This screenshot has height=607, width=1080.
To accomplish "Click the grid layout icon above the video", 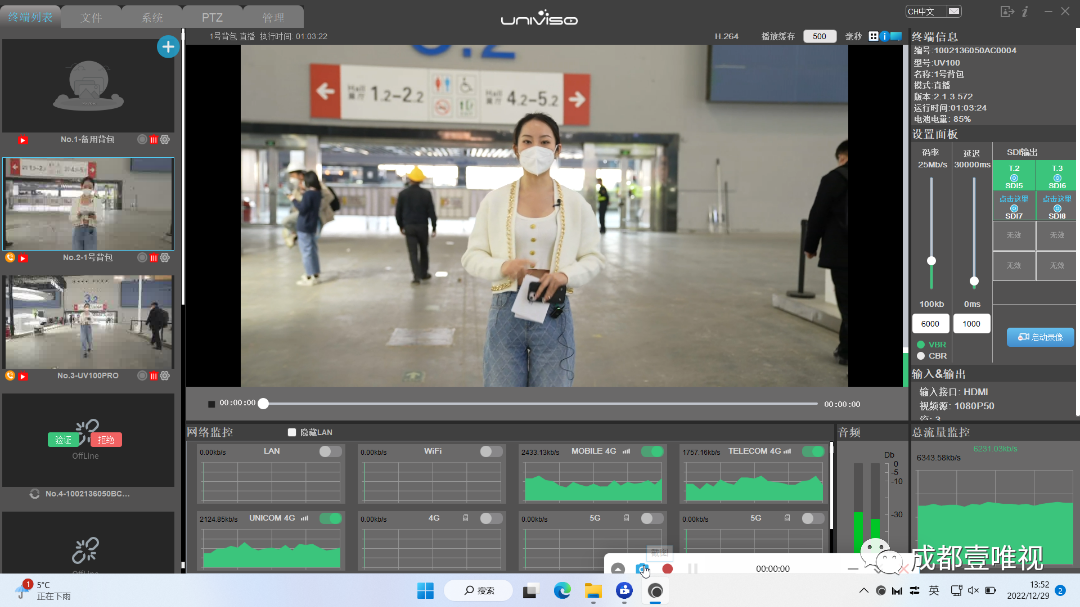I will click(x=873, y=36).
